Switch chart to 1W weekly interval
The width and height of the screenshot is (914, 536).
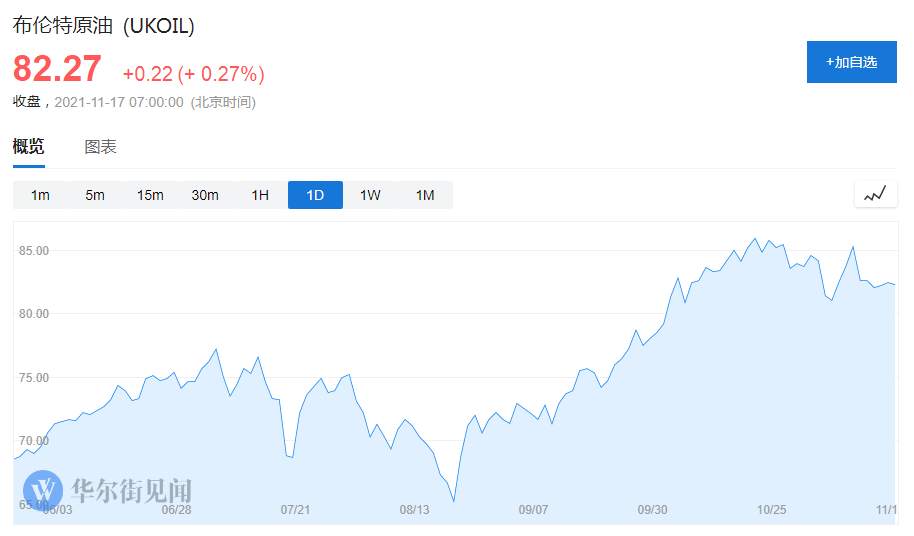click(370, 195)
